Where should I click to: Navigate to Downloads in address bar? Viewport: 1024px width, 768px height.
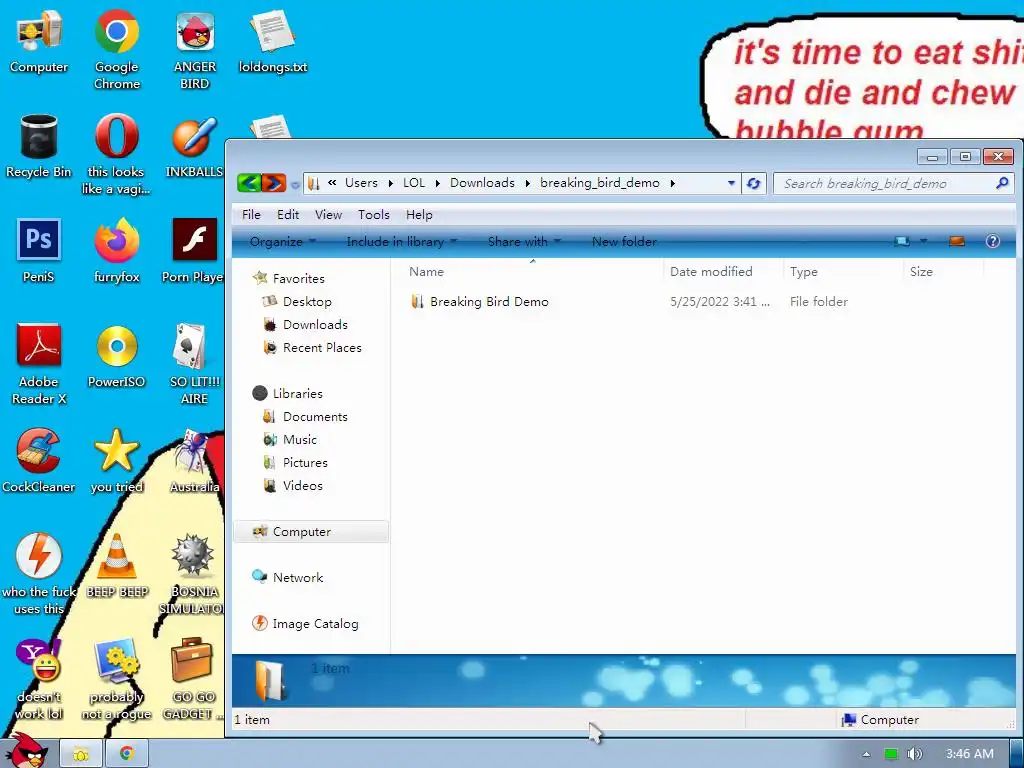pos(482,183)
